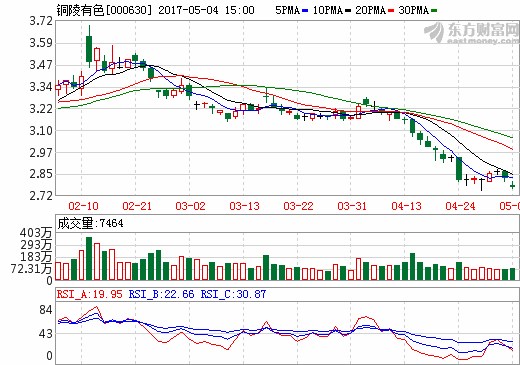
Task: Click the 403万 volume axis label
Action: click(x=36, y=233)
